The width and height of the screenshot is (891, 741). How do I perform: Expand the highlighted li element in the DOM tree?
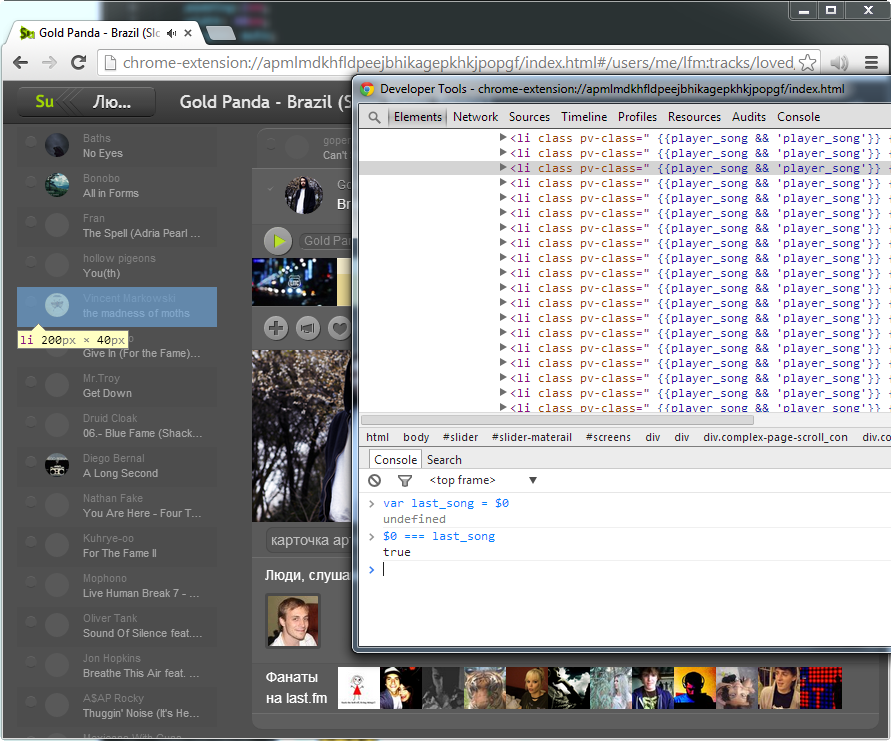coord(503,167)
